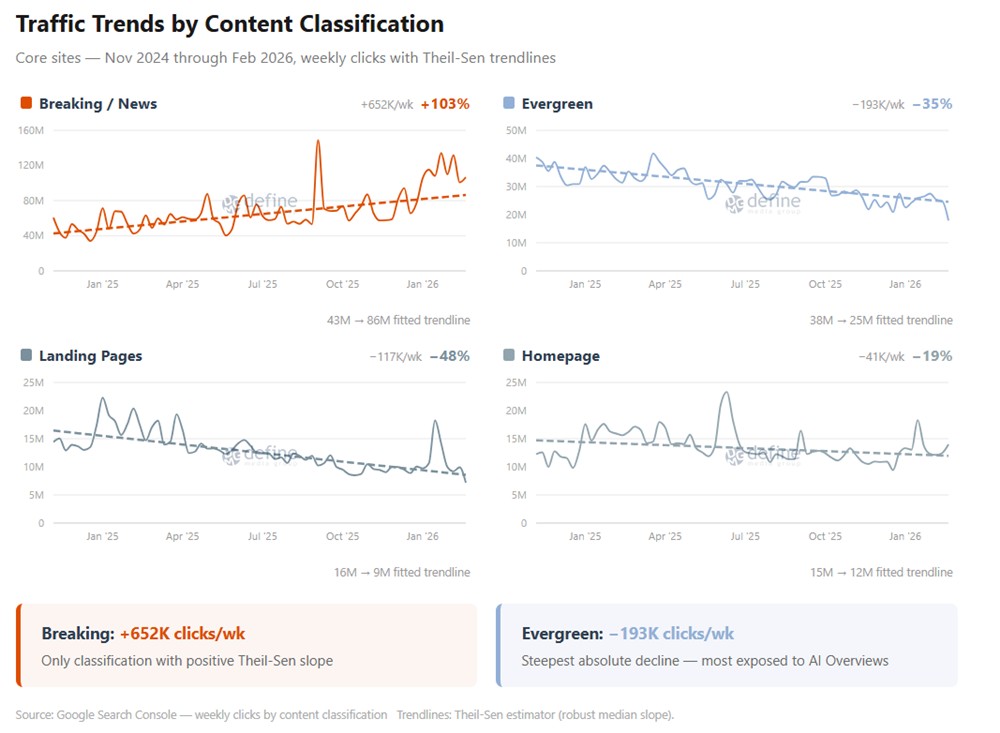Click the orange Breaking / News legend square

click(x=26, y=103)
